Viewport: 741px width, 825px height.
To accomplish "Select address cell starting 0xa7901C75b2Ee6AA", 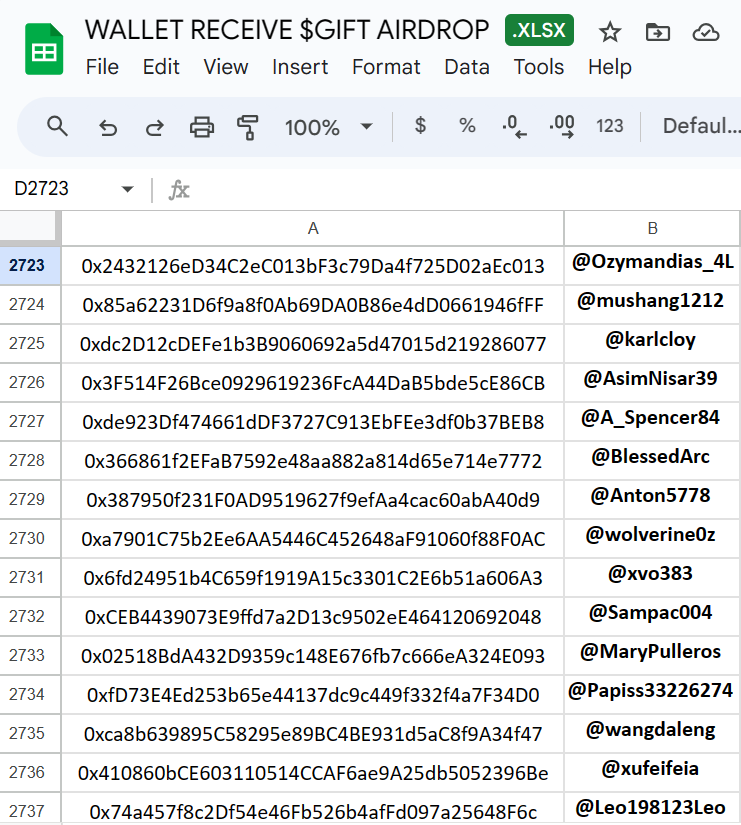I will [313, 538].
